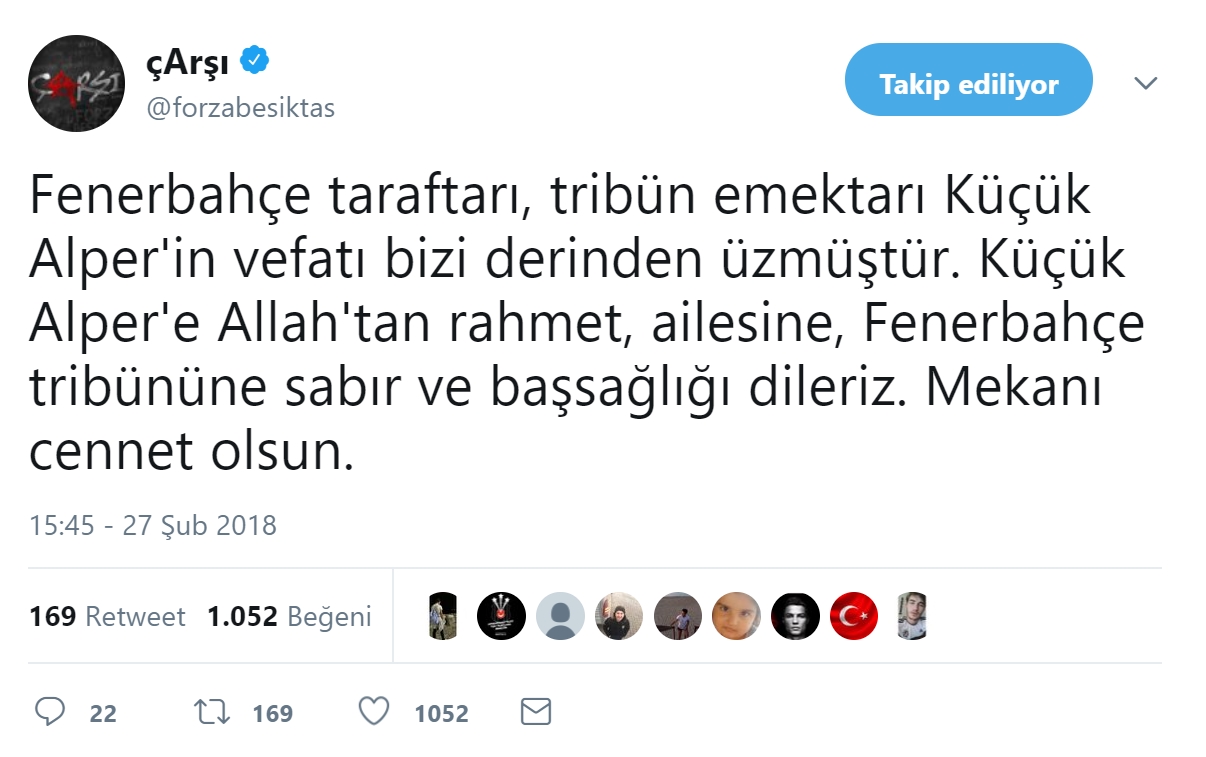The width and height of the screenshot is (1206, 757).
Task: Open liker avatar showing child's face close-up
Action: point(737,616)
